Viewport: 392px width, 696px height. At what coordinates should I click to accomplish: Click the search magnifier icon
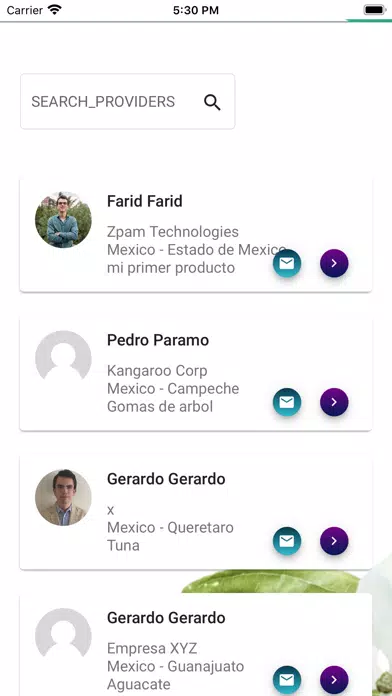(x=212, y=102)
